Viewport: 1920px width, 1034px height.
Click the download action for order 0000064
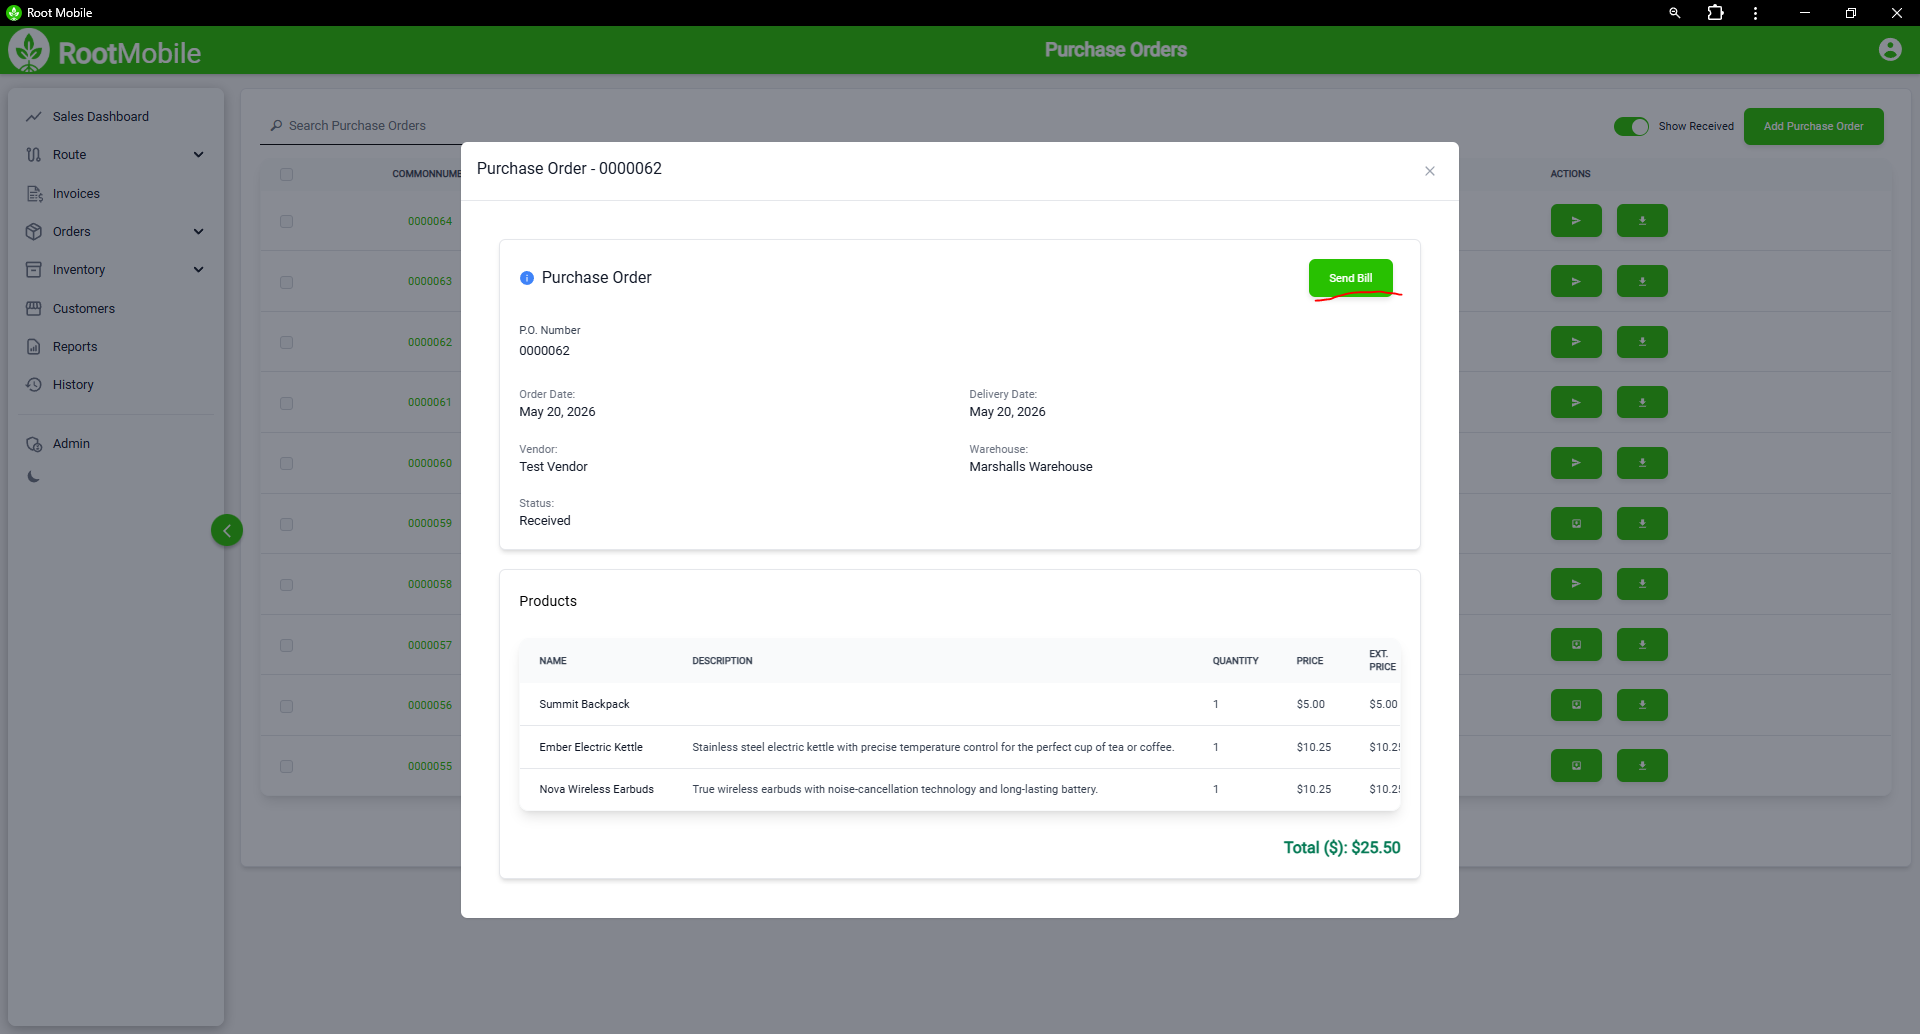tap(1642, 221)
